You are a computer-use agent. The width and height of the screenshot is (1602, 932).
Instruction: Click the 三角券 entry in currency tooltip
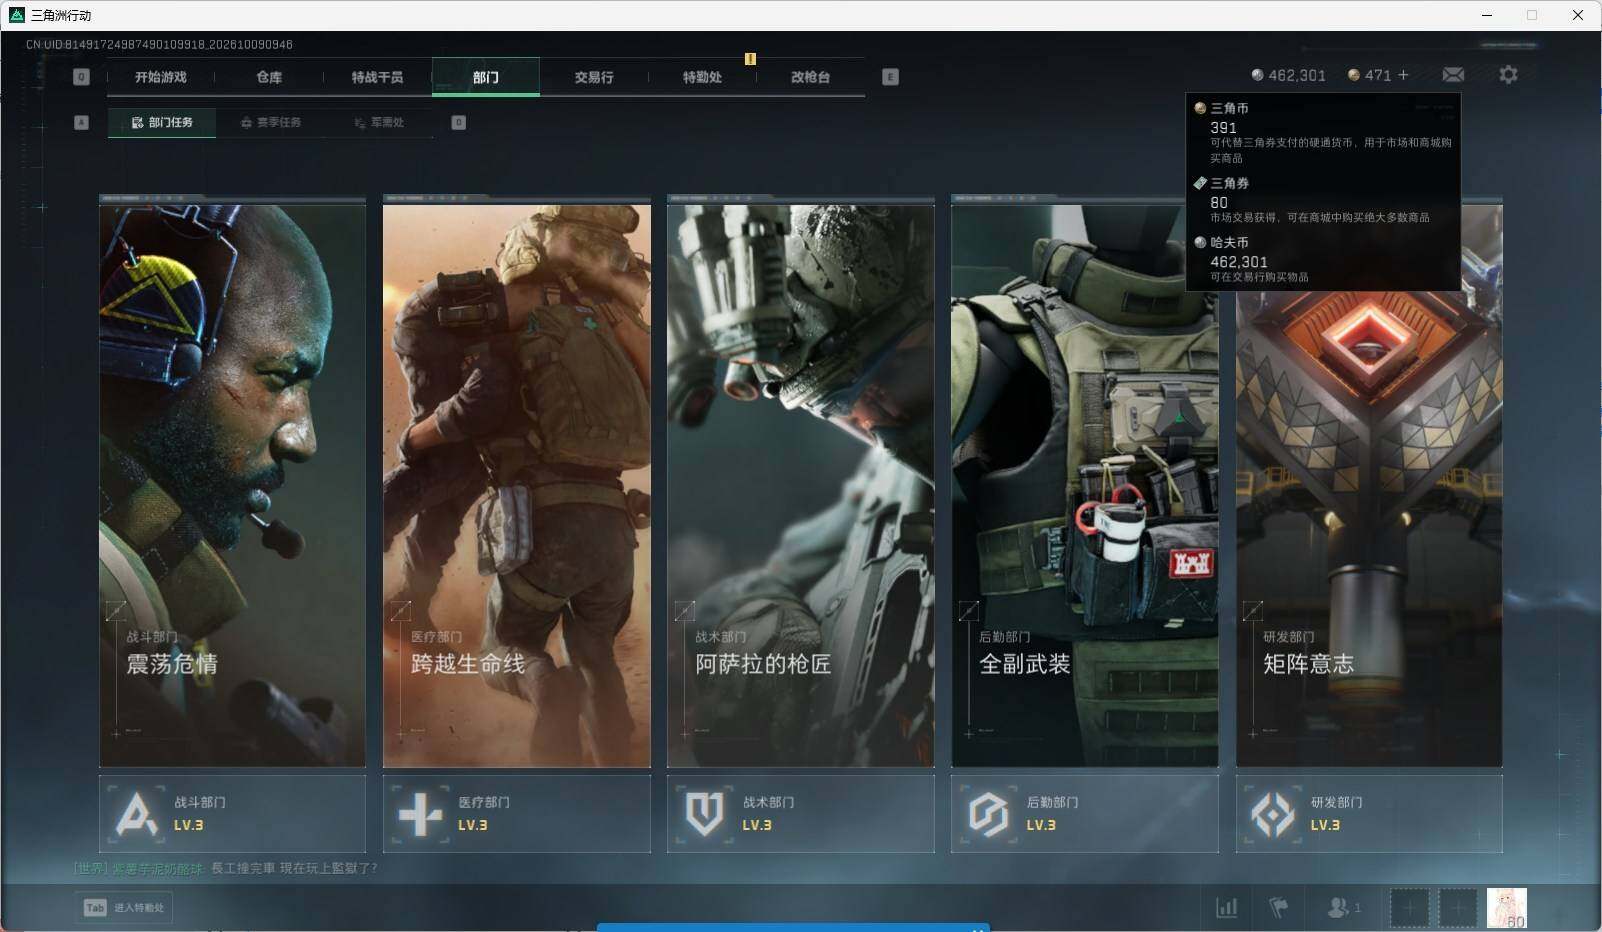pyautogui.click(x=1323, y=200)
